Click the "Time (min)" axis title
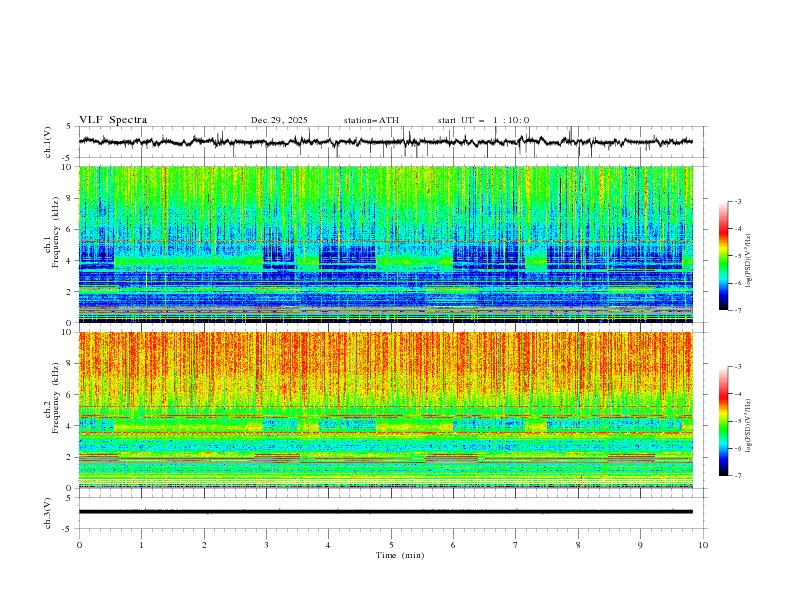Viewport: 792px width, 612px height. click(400, 555)
